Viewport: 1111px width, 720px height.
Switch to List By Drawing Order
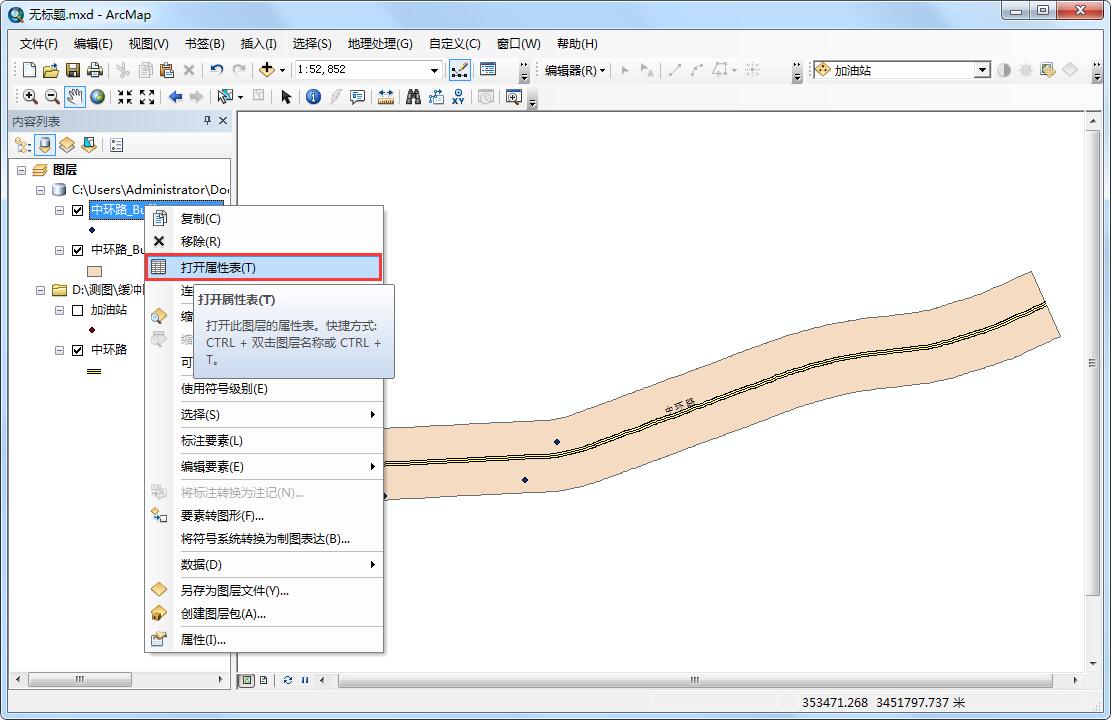click(x=23, y=145)
